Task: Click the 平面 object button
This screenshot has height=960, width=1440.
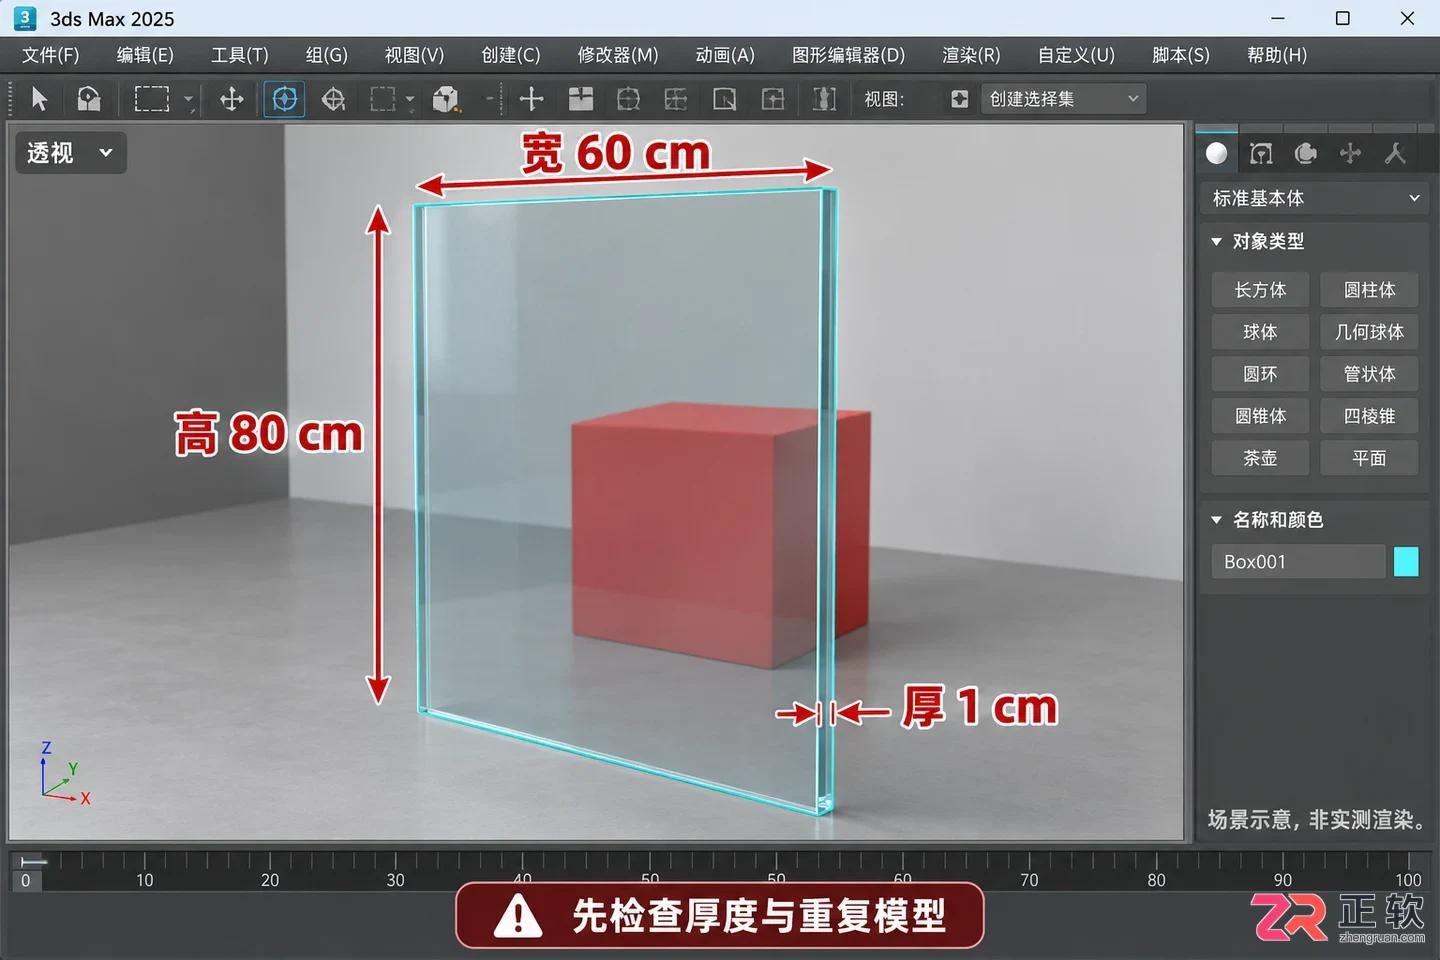Action: point(1369,458)
